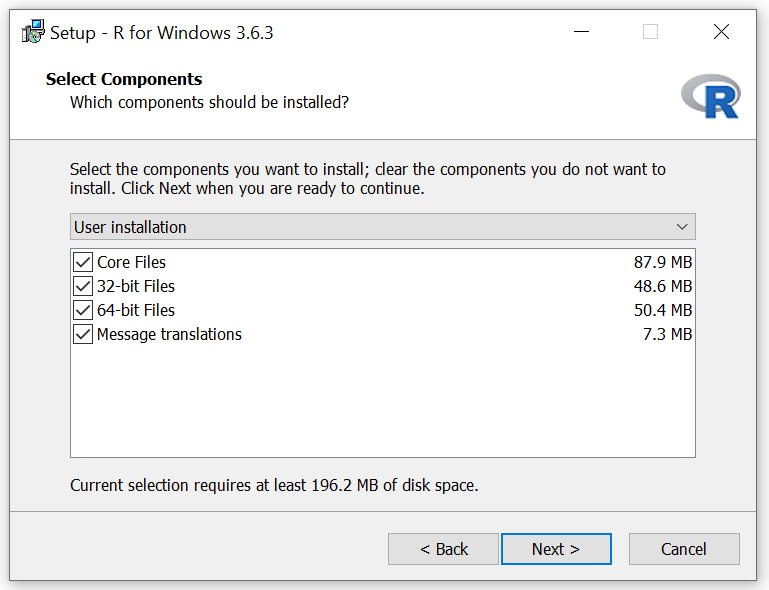The image size is (769, 590).
Task: Click the setup installer icon in title bar
Action: (x=33, y=32)
